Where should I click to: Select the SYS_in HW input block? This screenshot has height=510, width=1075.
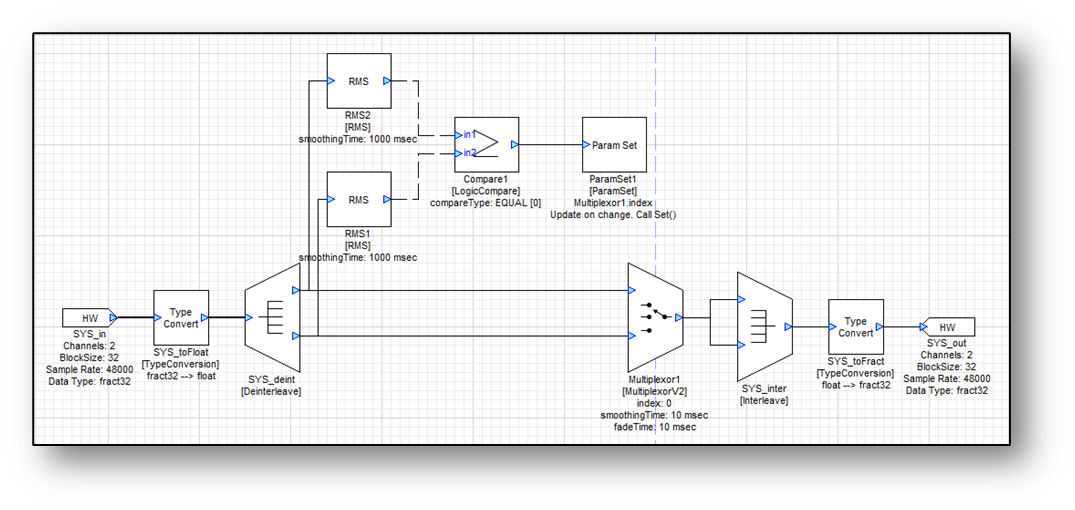pyautogui.click(x=89, y=318)
